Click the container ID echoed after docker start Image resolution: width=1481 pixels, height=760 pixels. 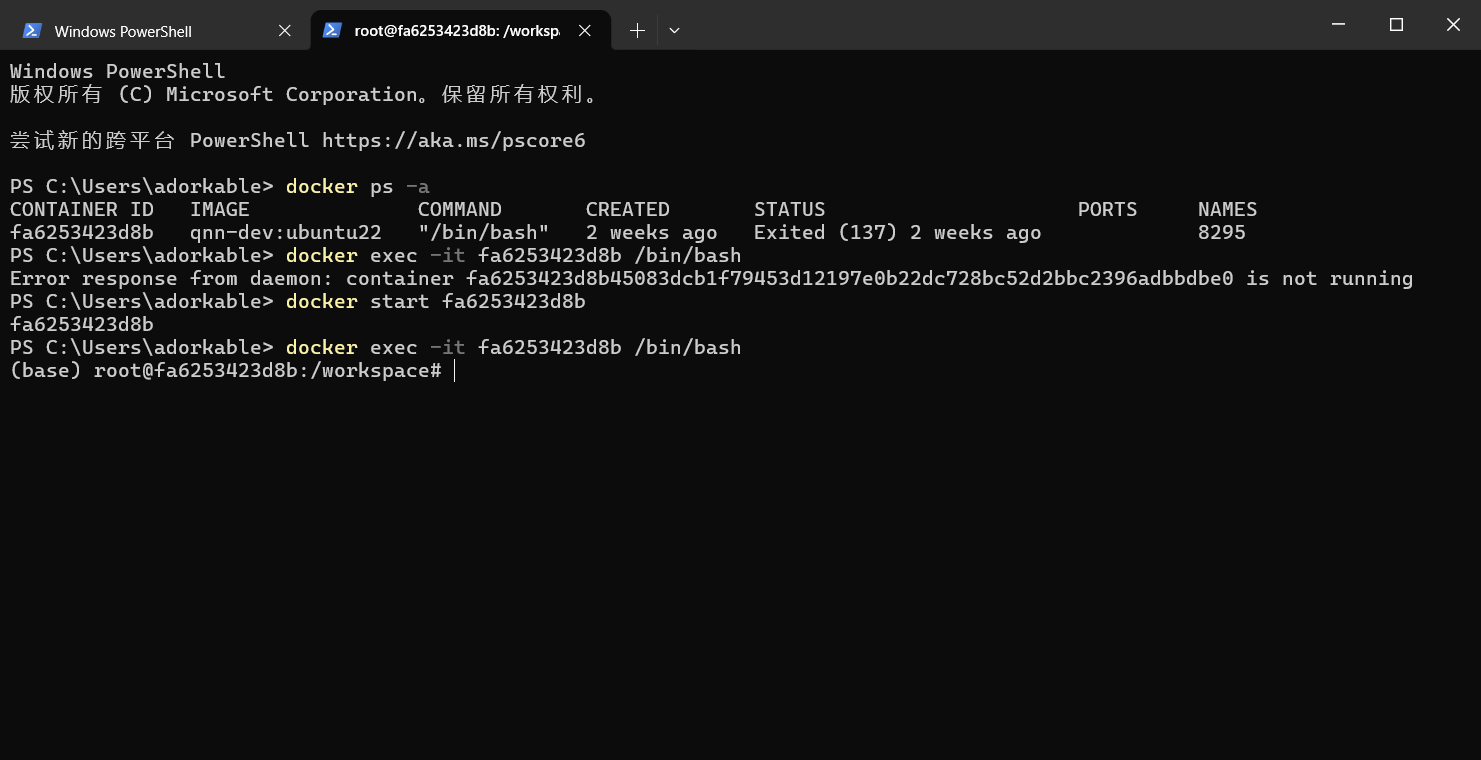(x=82, y=324)
